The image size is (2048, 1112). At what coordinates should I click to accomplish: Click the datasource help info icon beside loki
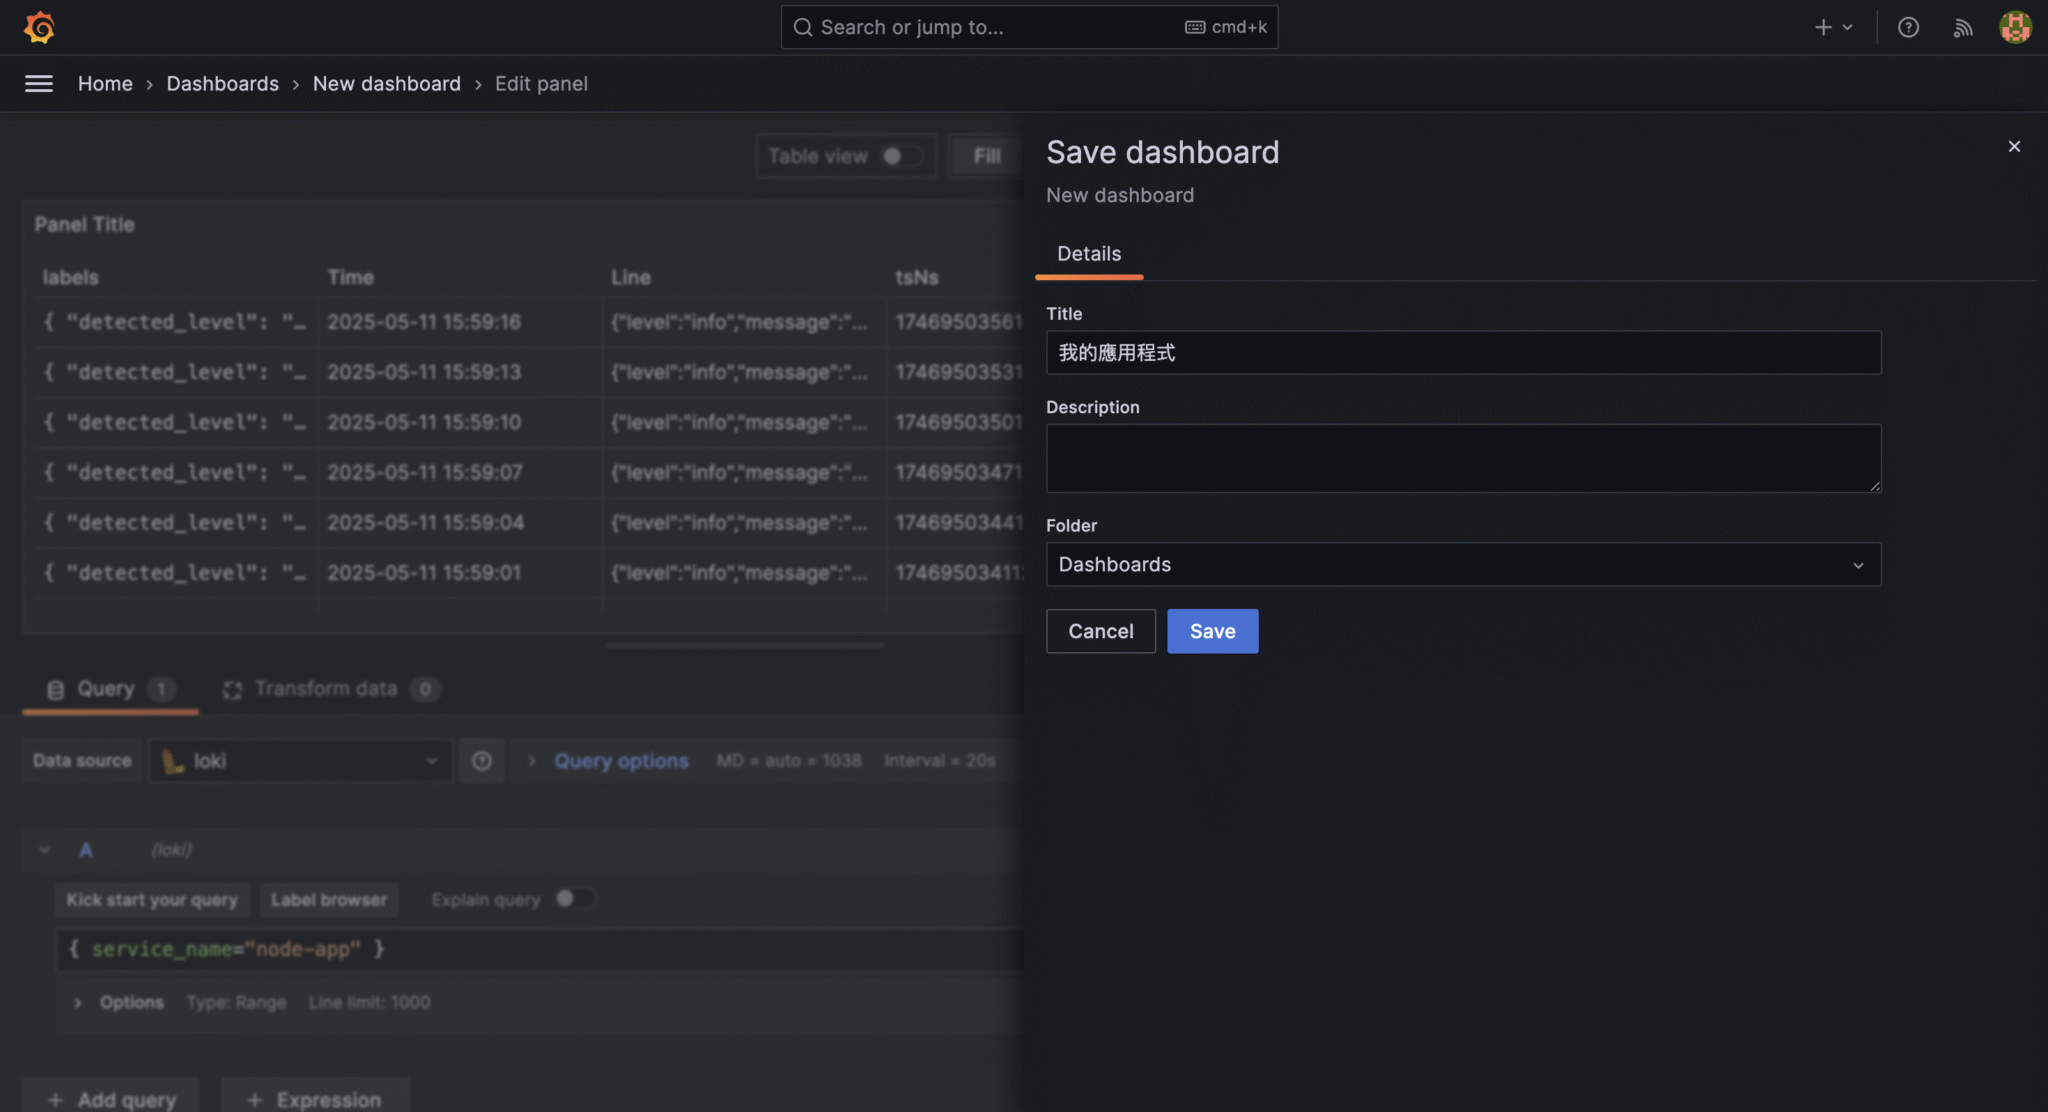pos(481,761)
